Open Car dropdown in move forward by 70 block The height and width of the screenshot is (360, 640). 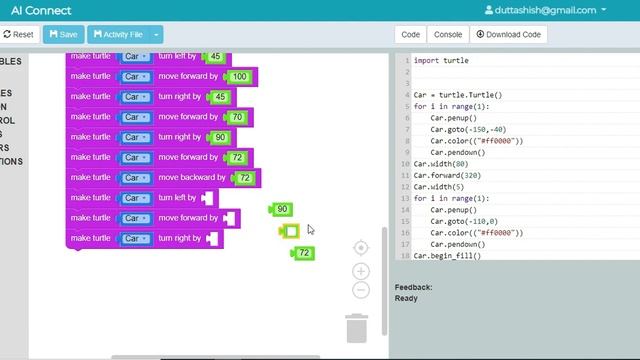(136, 117)
